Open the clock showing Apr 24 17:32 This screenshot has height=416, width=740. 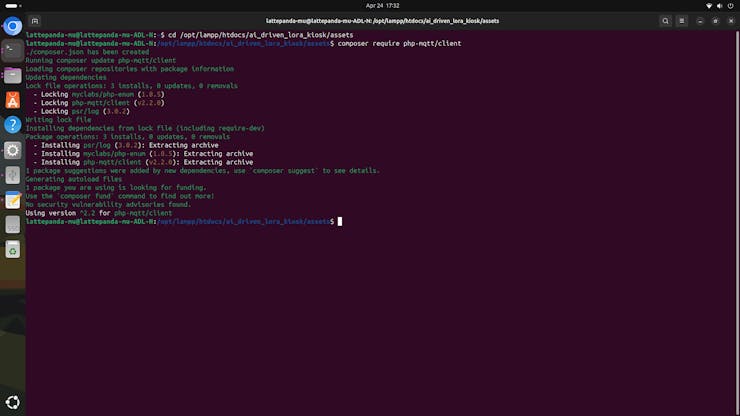click(382, 6)
